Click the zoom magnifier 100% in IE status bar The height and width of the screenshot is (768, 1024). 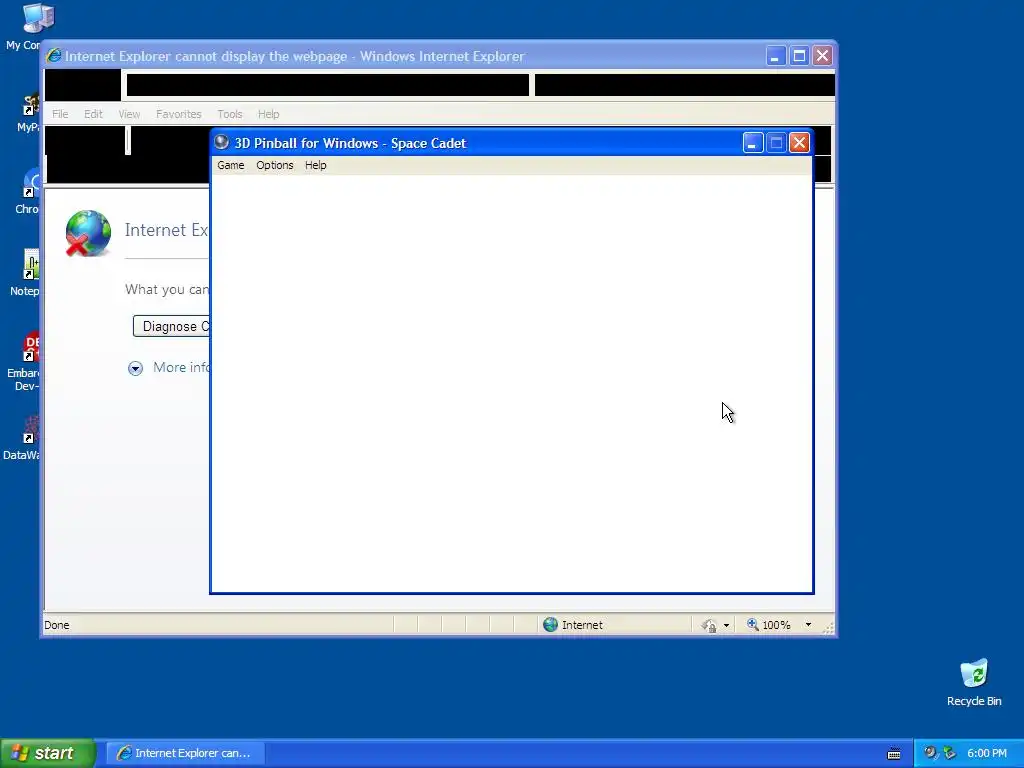pyautogui.click(x=769, y=625)
